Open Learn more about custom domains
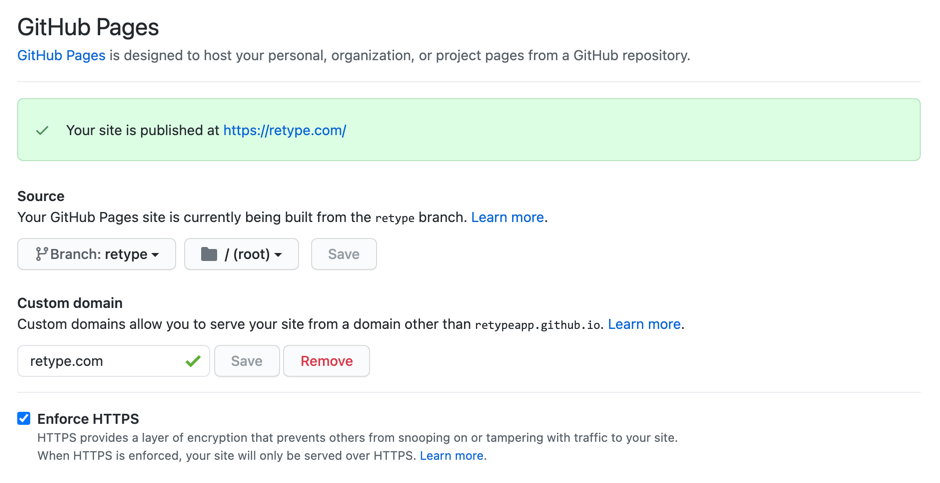The width and height of the screenshot is (940, 483). [645, 324]
